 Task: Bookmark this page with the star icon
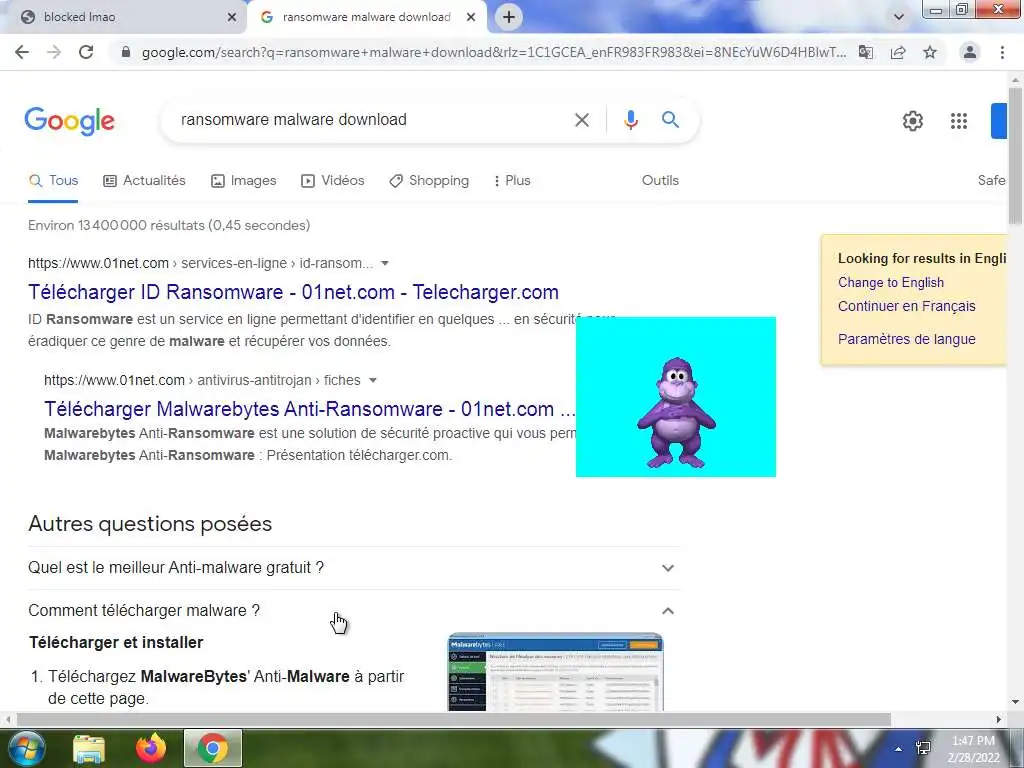pos(930,52)
